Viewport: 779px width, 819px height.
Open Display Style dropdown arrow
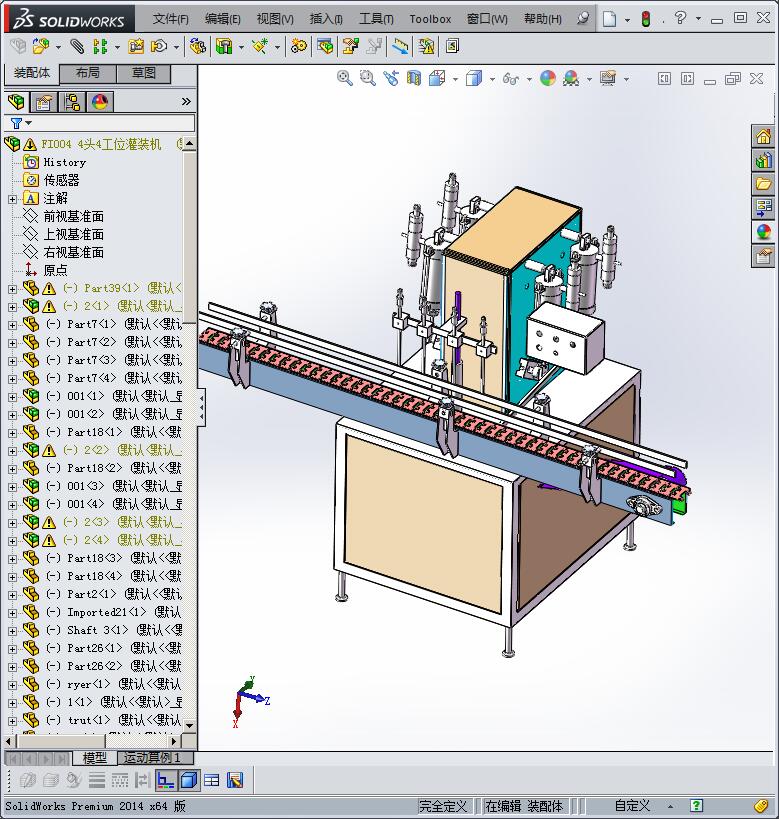coord(492,79)
